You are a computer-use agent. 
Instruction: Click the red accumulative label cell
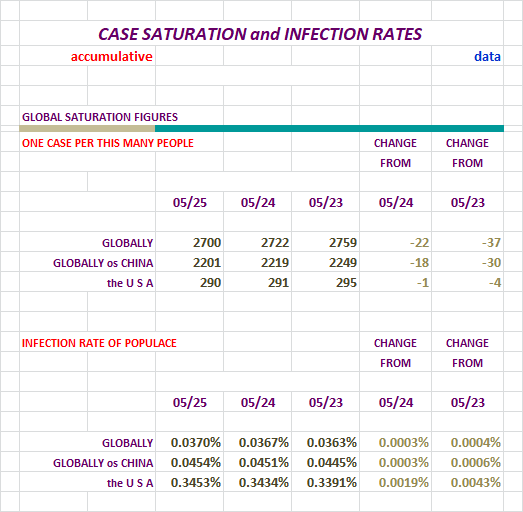111,56
